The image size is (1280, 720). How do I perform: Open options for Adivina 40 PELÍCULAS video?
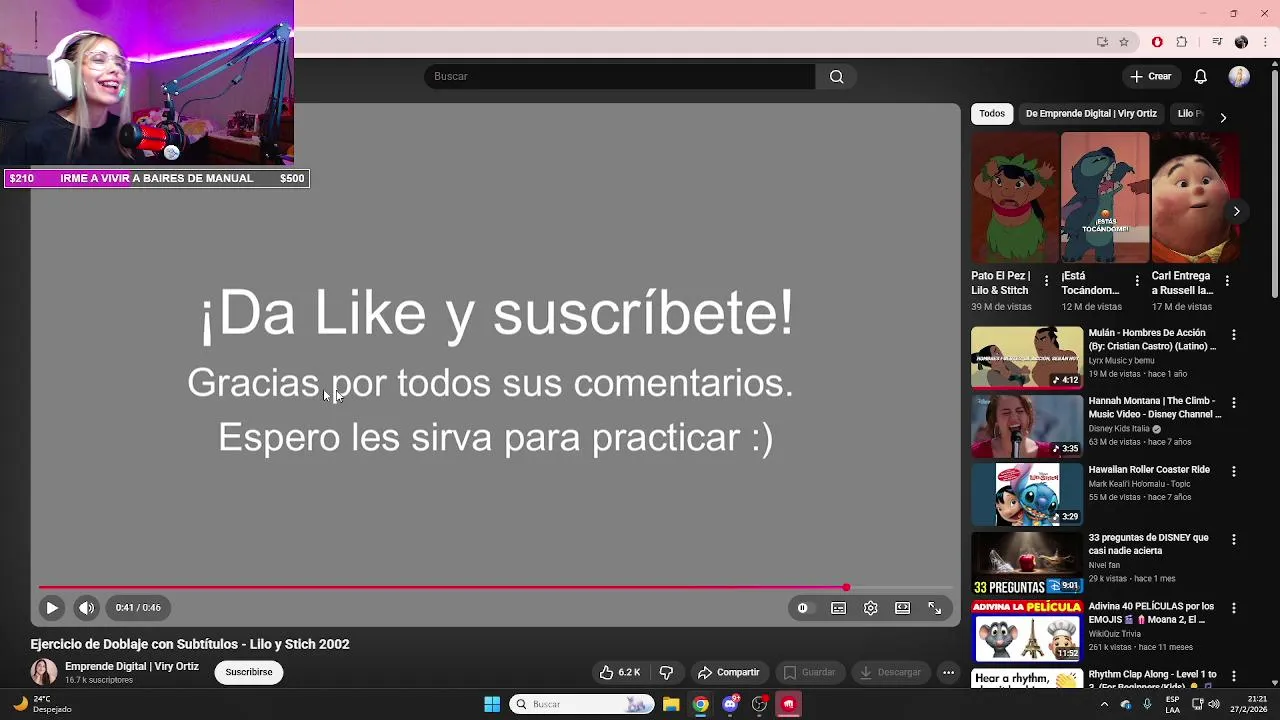click(x=1234, y=608)
